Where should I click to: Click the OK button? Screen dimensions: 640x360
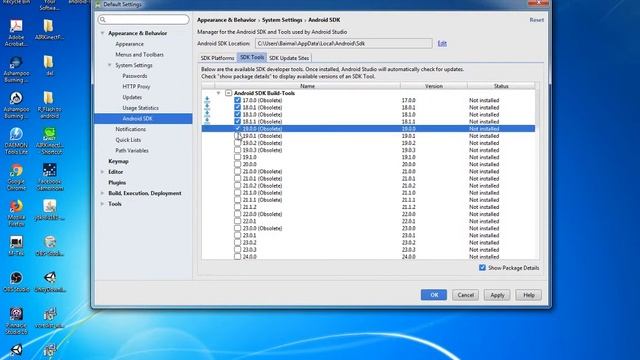coord(433,295)
